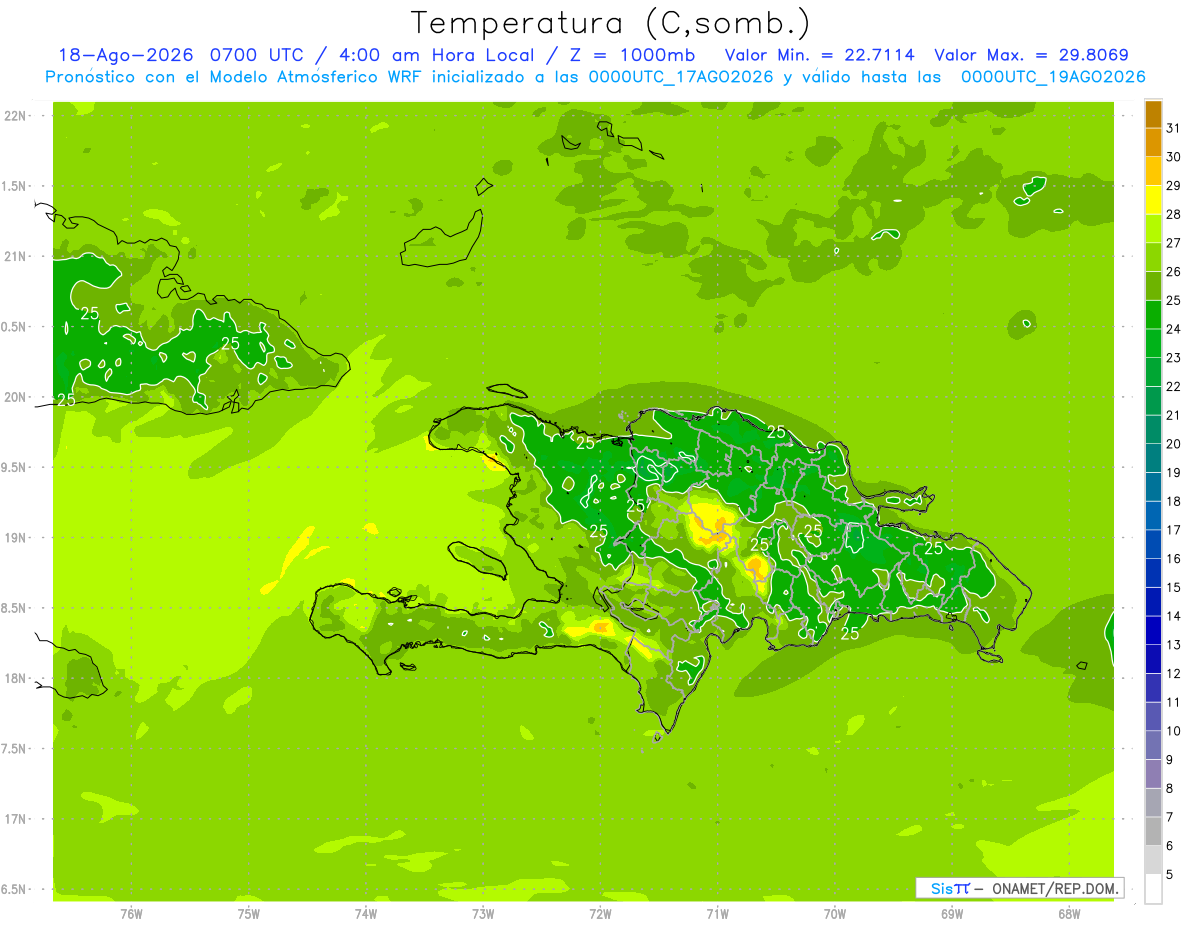Click the '75W' longitude axis label
The image size is (1200, 927).
click(x=249, y=914)
